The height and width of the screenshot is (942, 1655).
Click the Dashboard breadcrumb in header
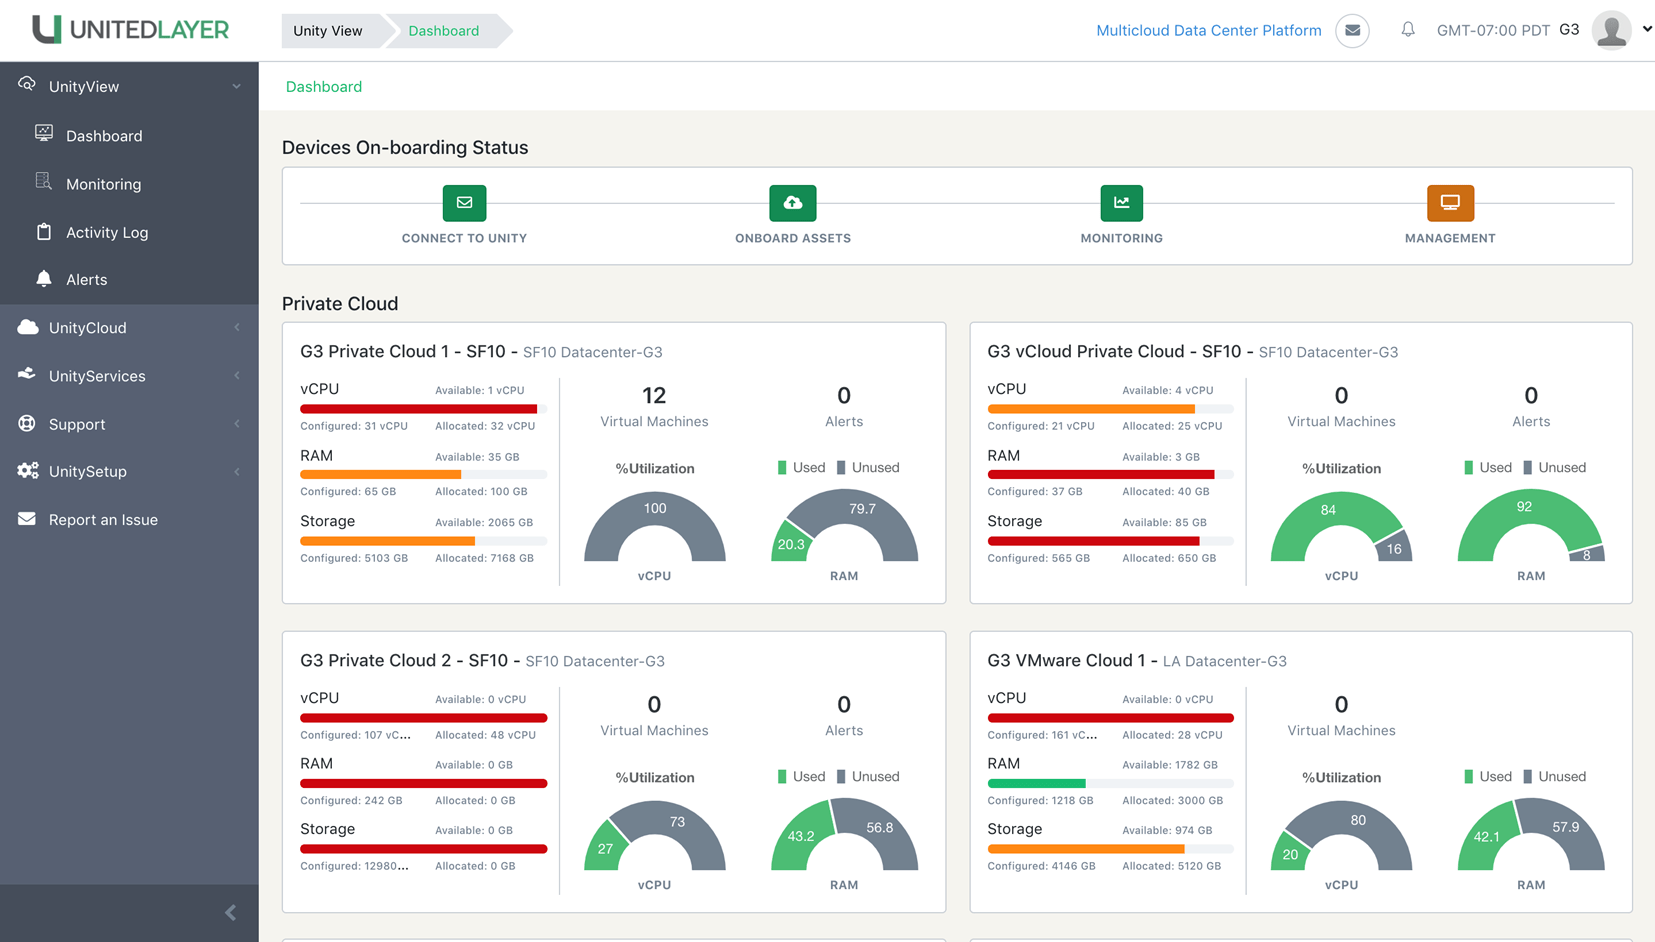443,31
